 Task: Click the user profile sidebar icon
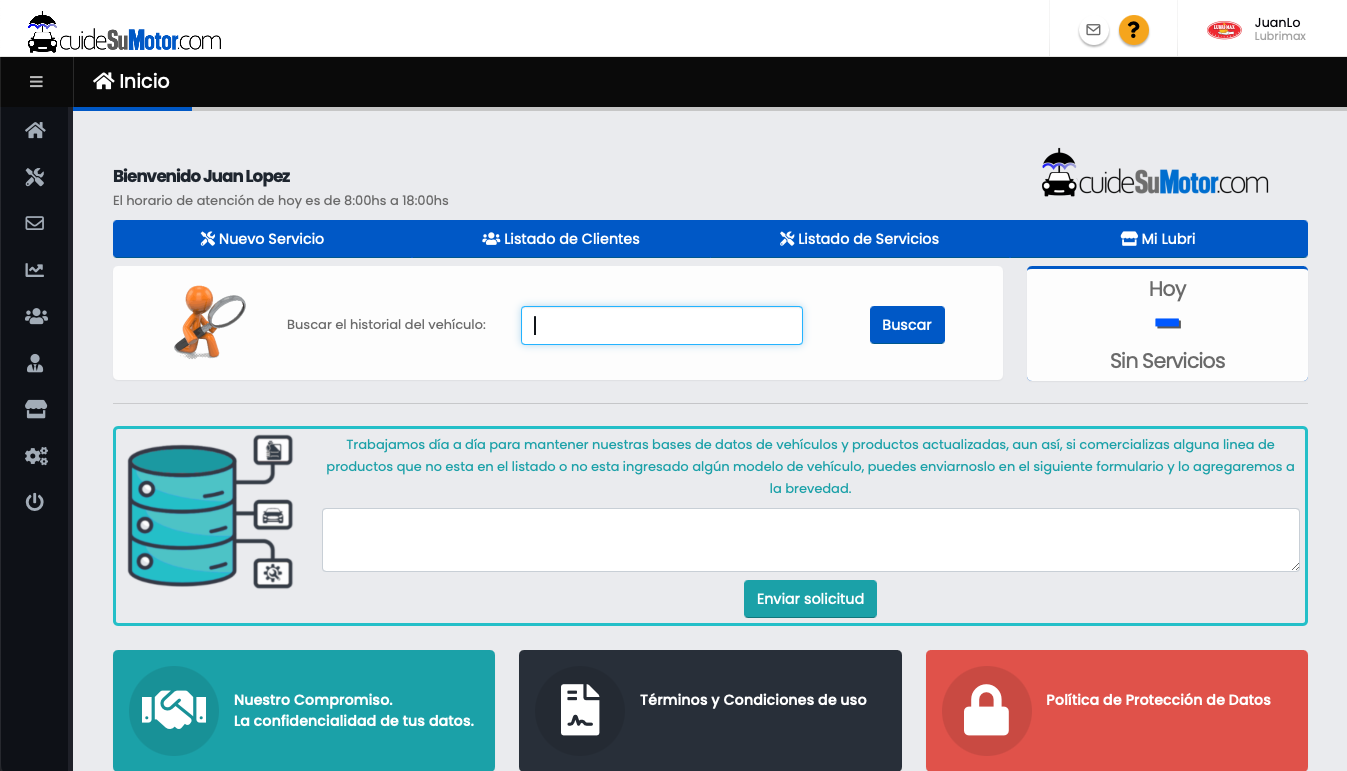[35, 363]
